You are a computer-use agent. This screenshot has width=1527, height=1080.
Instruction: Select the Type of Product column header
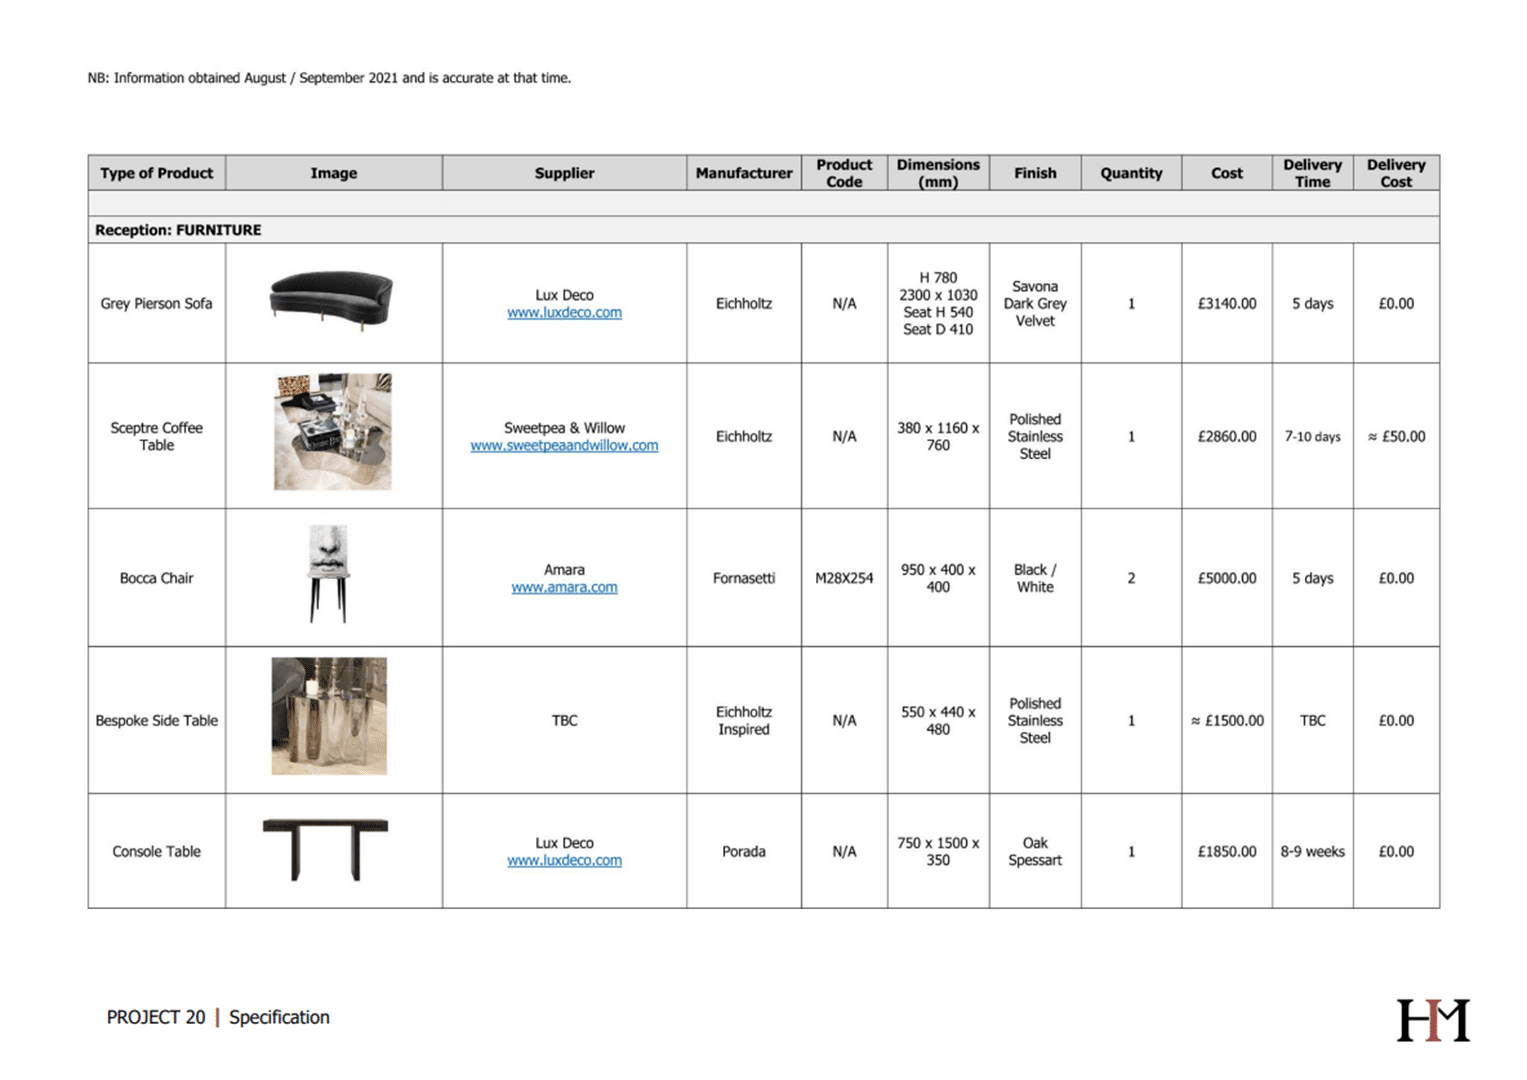(x=157, y=173)
